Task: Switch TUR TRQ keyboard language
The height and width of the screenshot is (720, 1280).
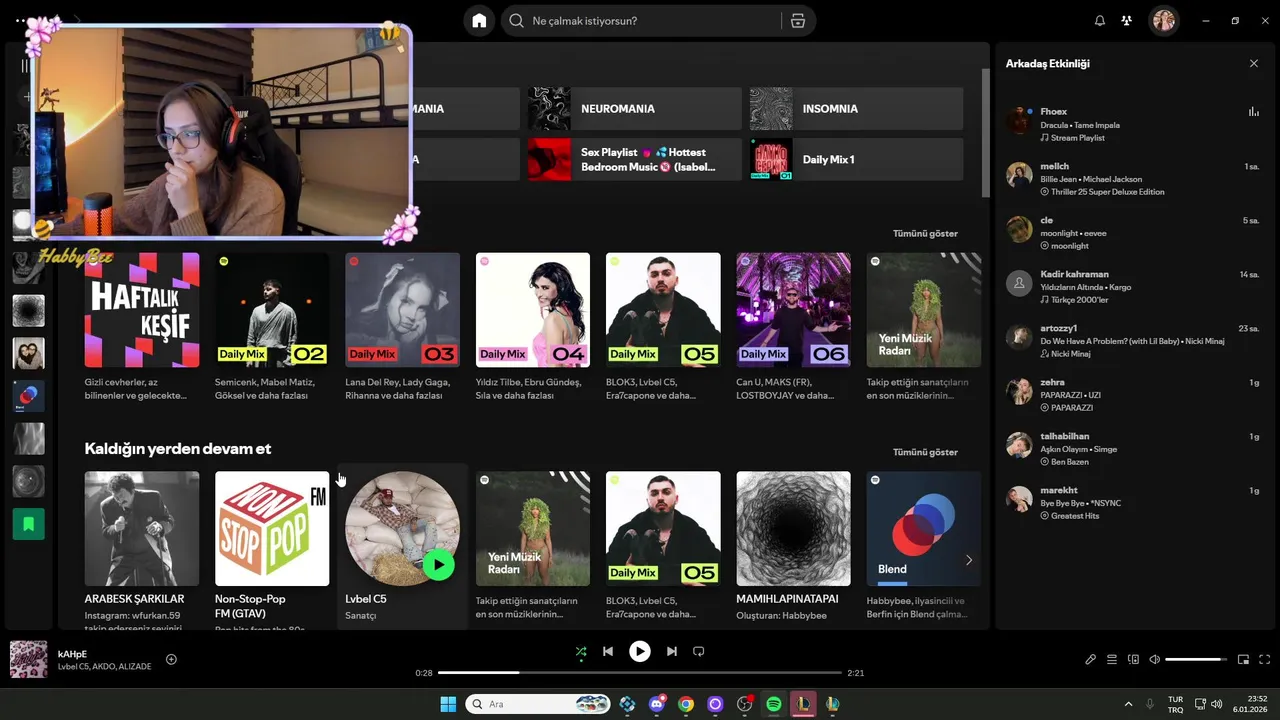Action: coord(1176,704)
